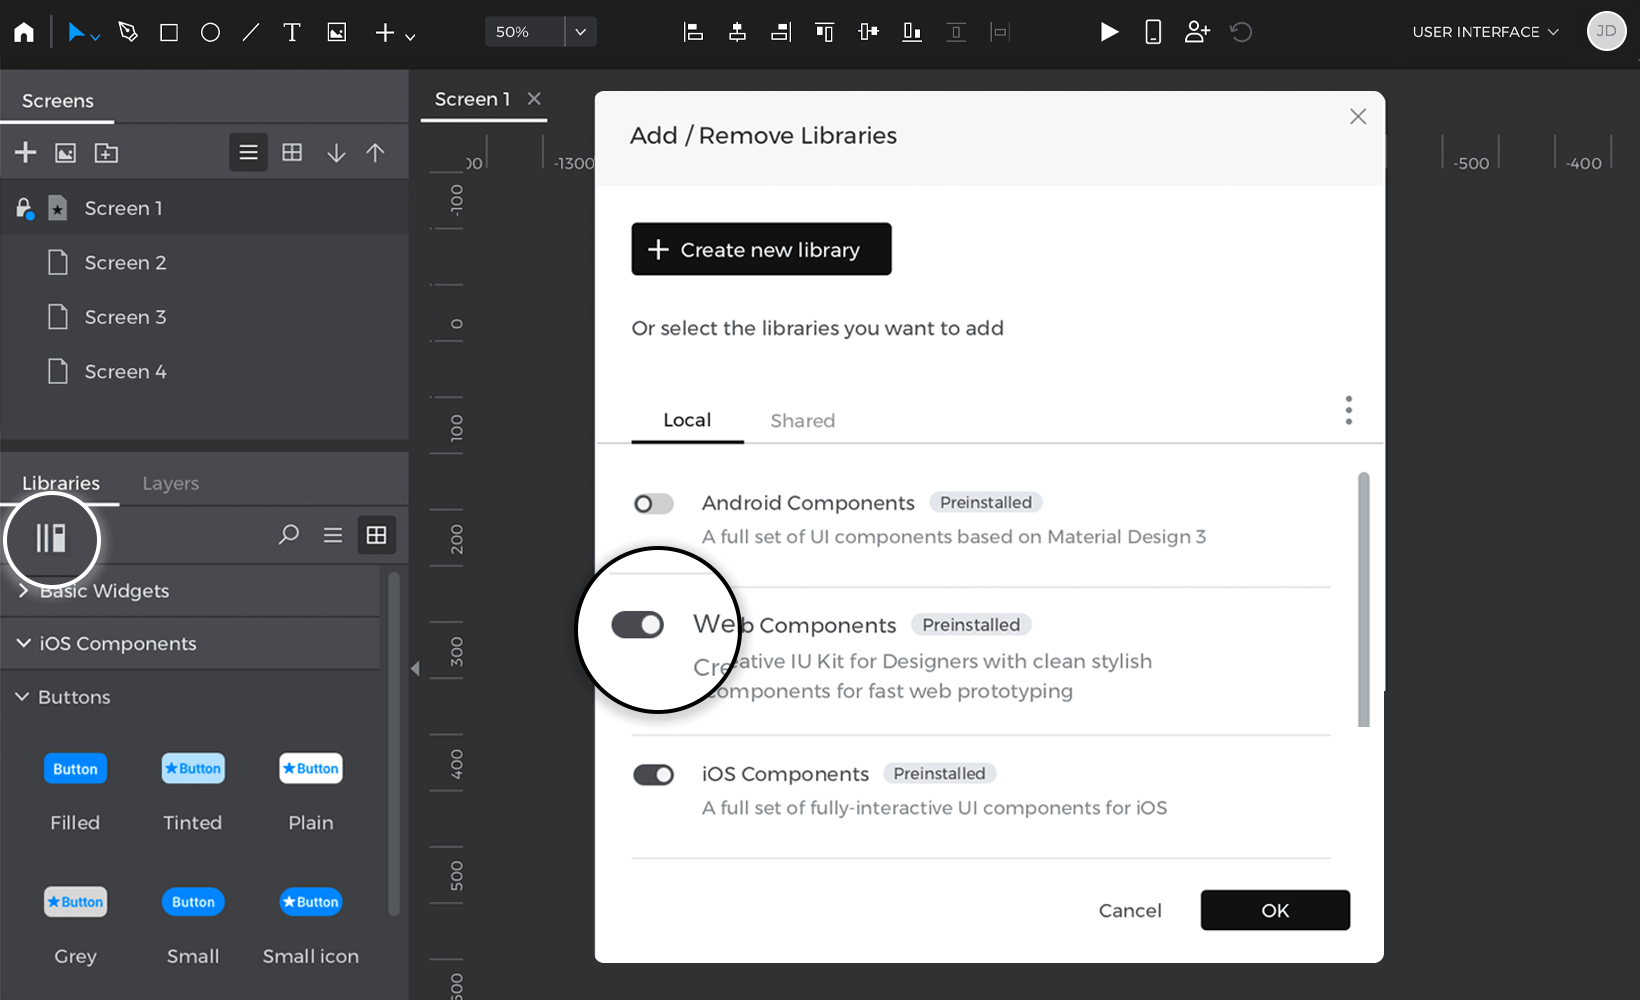Switch to the Layers tab
Image resolution: width=1640 pixels, height=1000 pixels.
tap(170, 484)
